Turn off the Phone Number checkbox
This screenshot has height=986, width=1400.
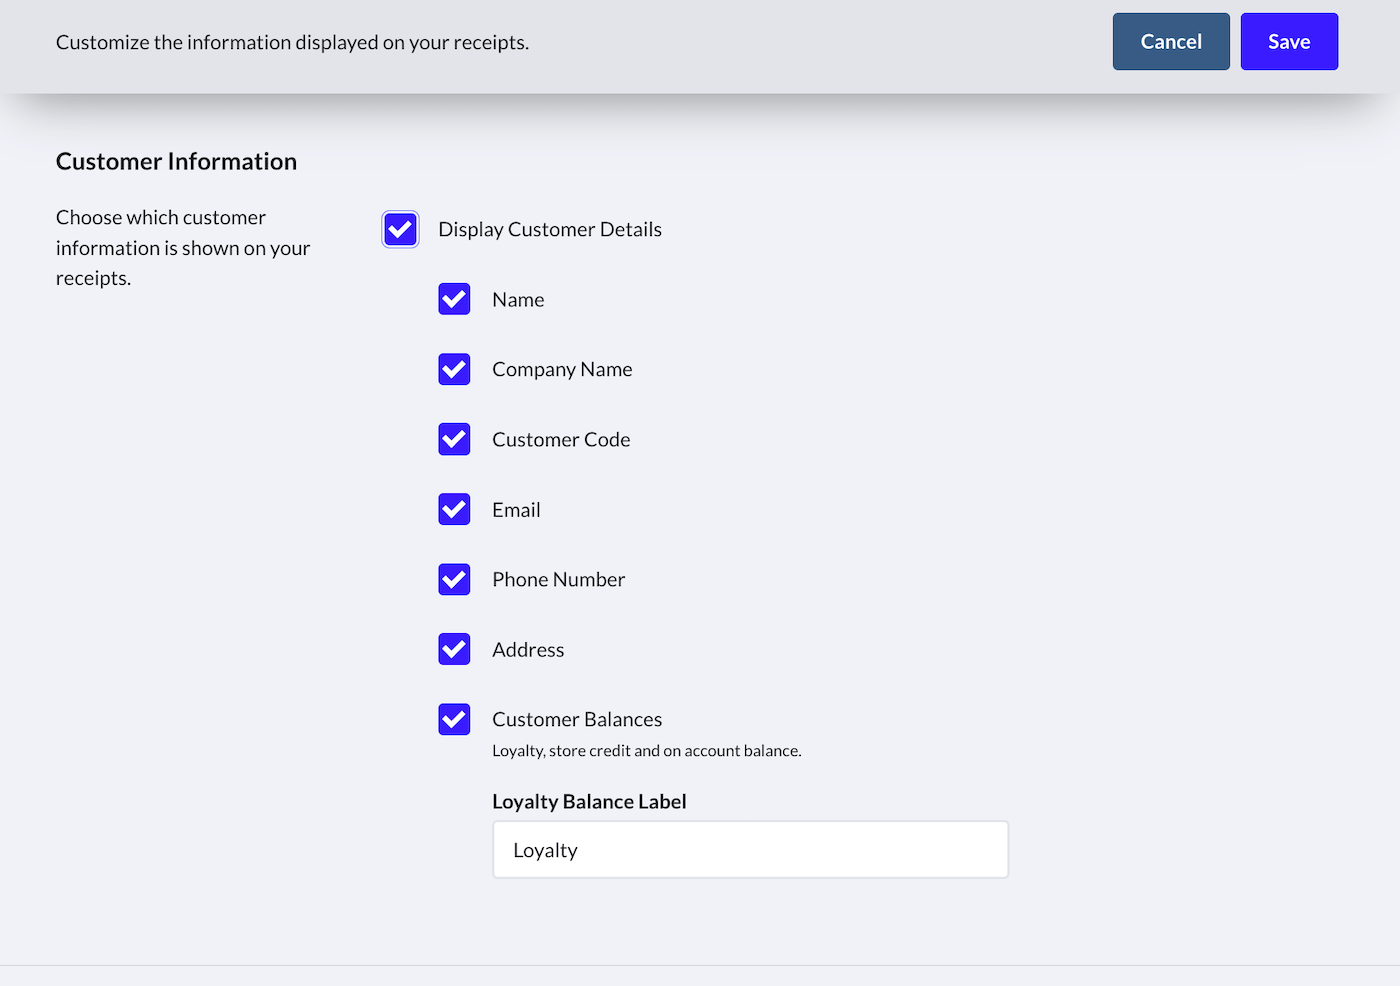(454, 579)
